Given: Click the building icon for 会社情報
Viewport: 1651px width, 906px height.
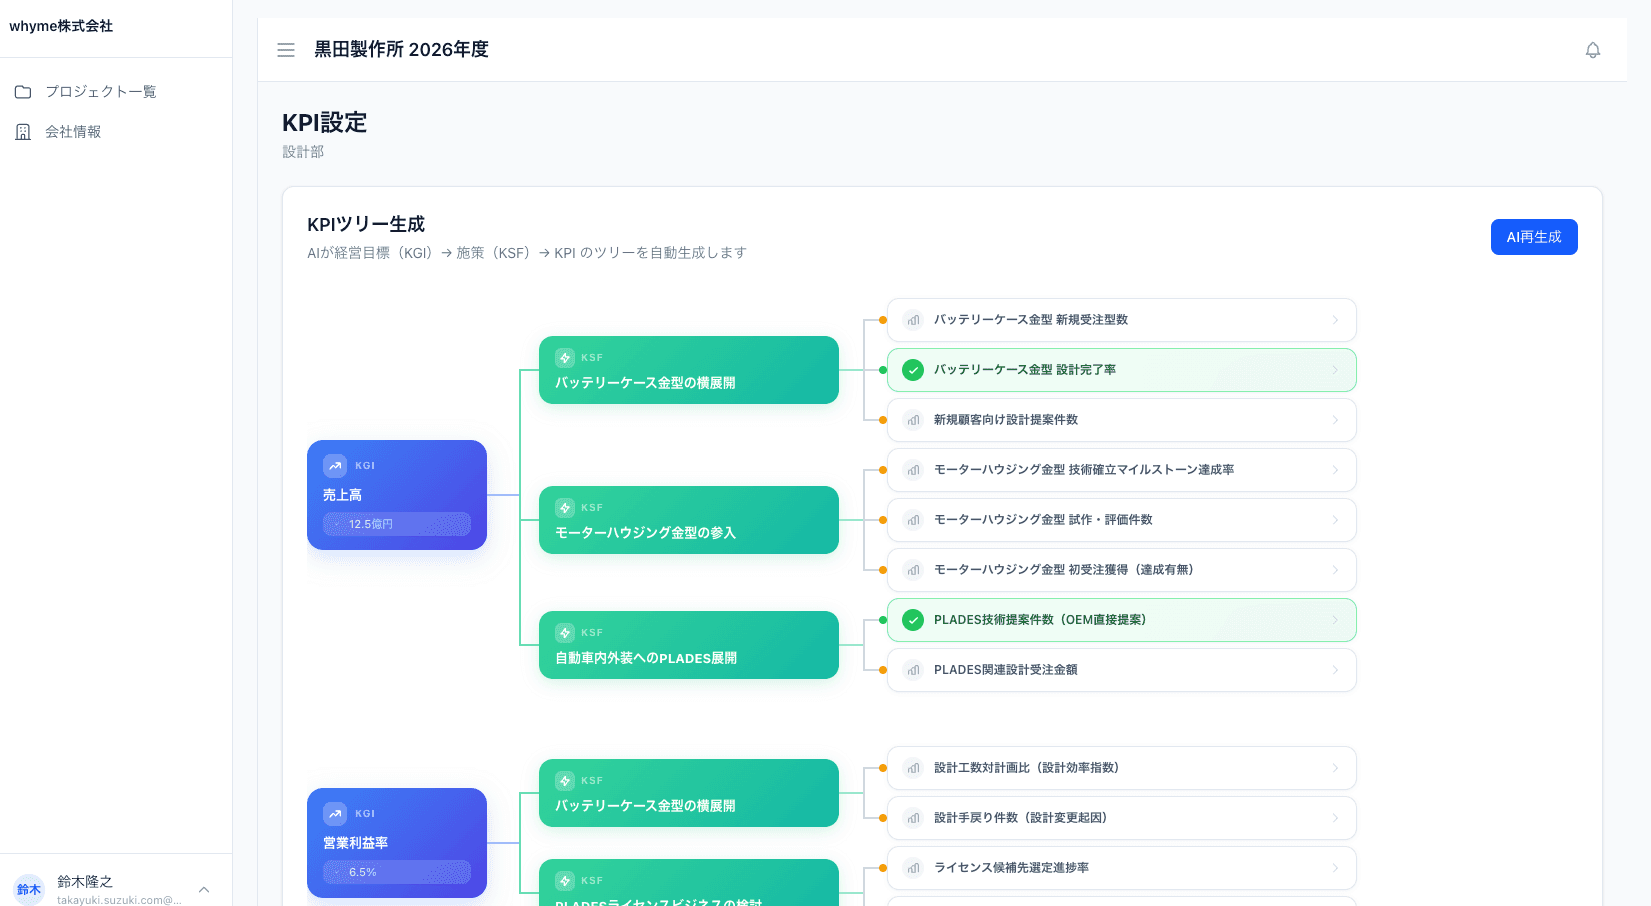Looking at the screenshot, I should [23, 132].
